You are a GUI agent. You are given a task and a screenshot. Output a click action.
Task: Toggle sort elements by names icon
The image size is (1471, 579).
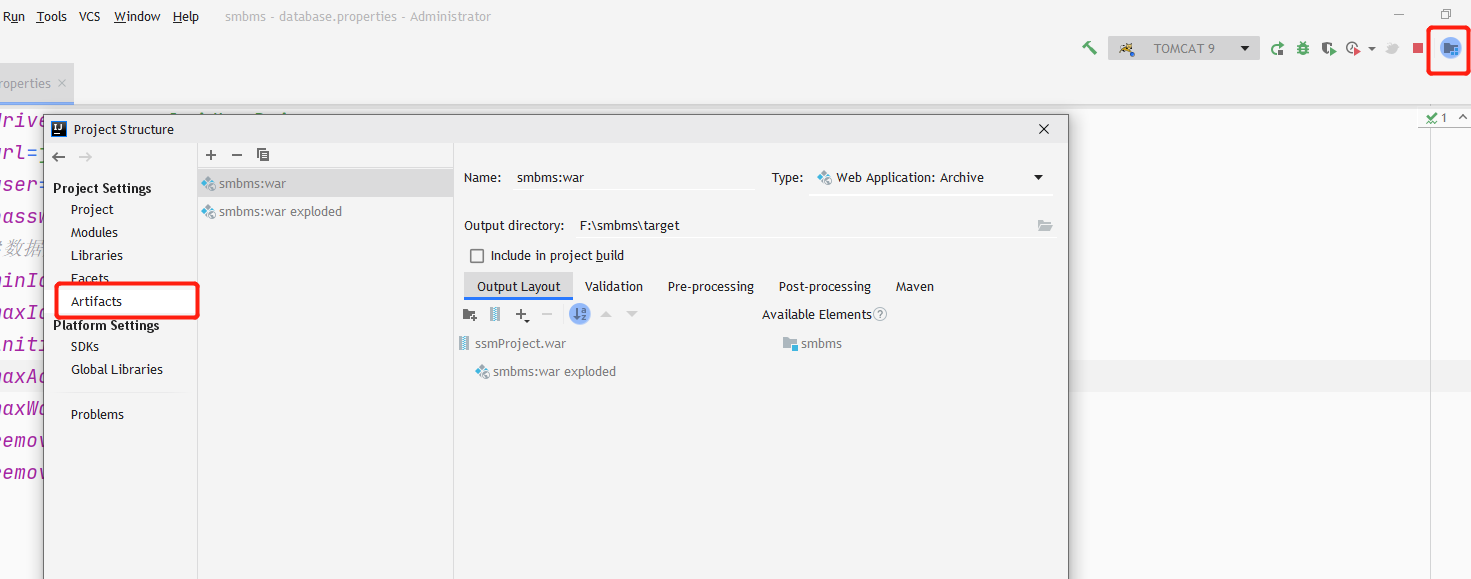580,314
